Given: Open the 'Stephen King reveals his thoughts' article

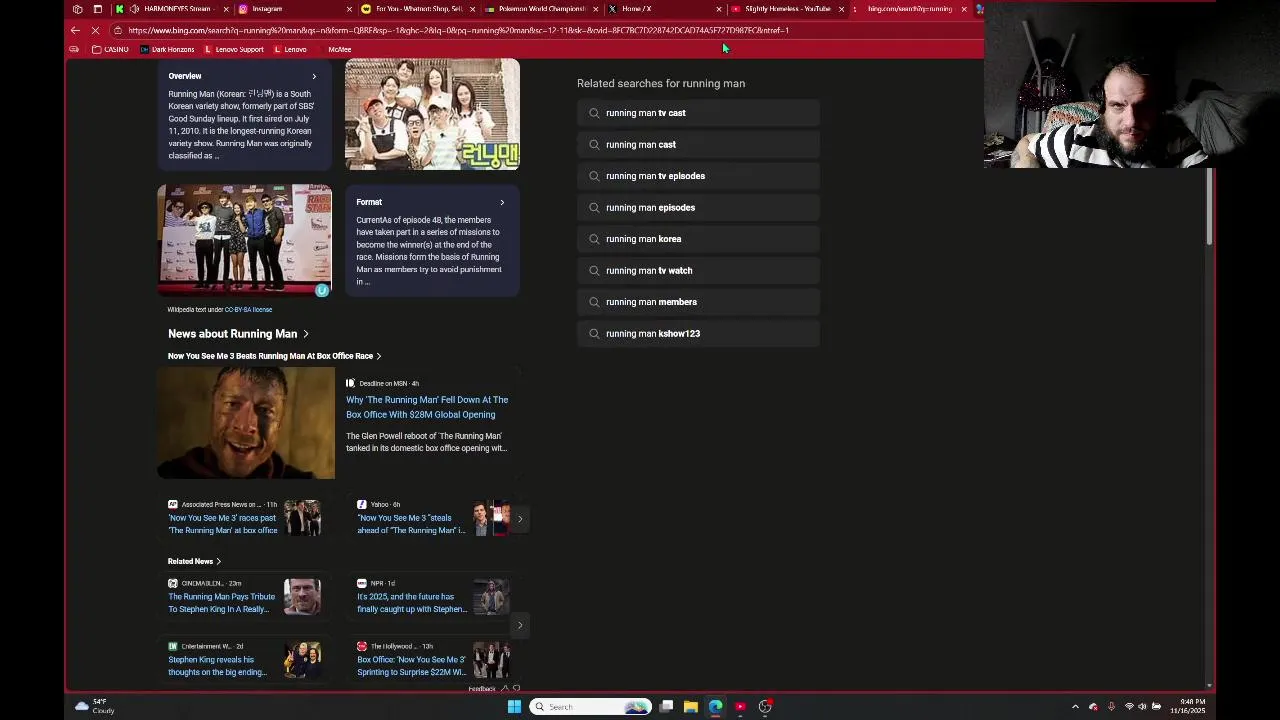Looking at the screenshot, I should click(217, 666).
